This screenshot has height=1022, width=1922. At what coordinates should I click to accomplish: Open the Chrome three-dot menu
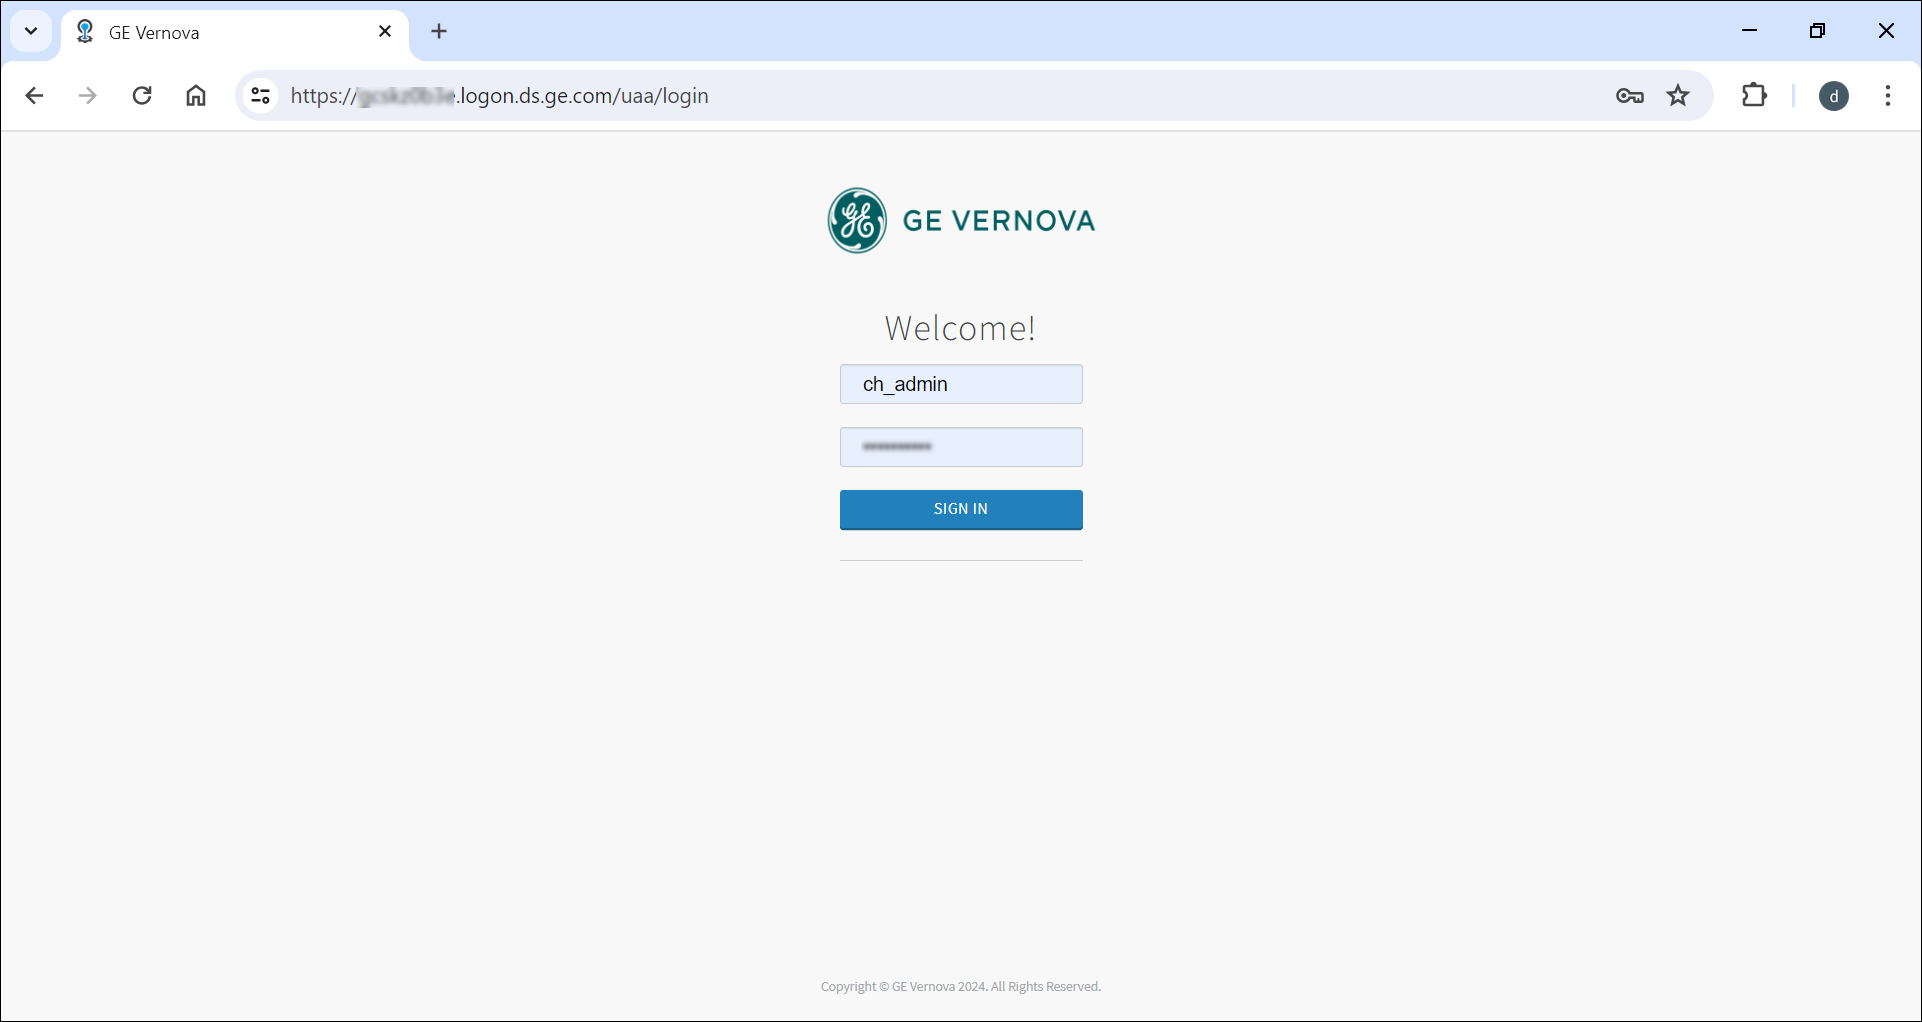click(x=1888, y=96)
